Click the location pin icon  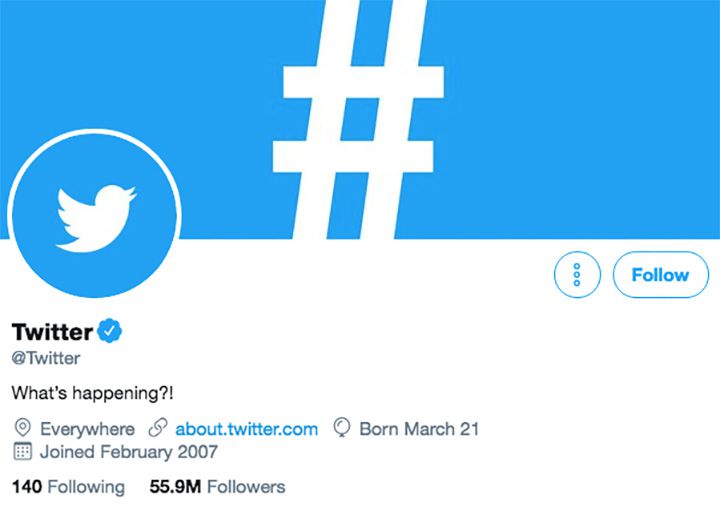(x=22, y=429)
